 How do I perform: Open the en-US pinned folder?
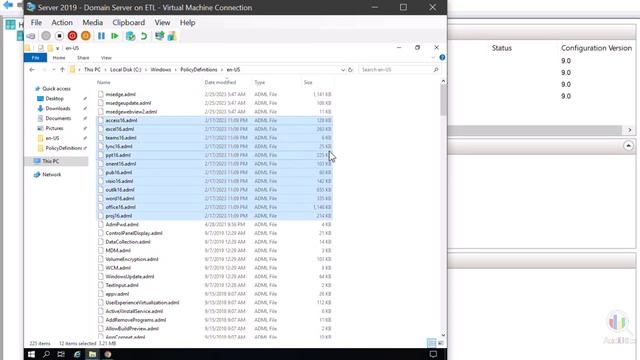[52, 138]
